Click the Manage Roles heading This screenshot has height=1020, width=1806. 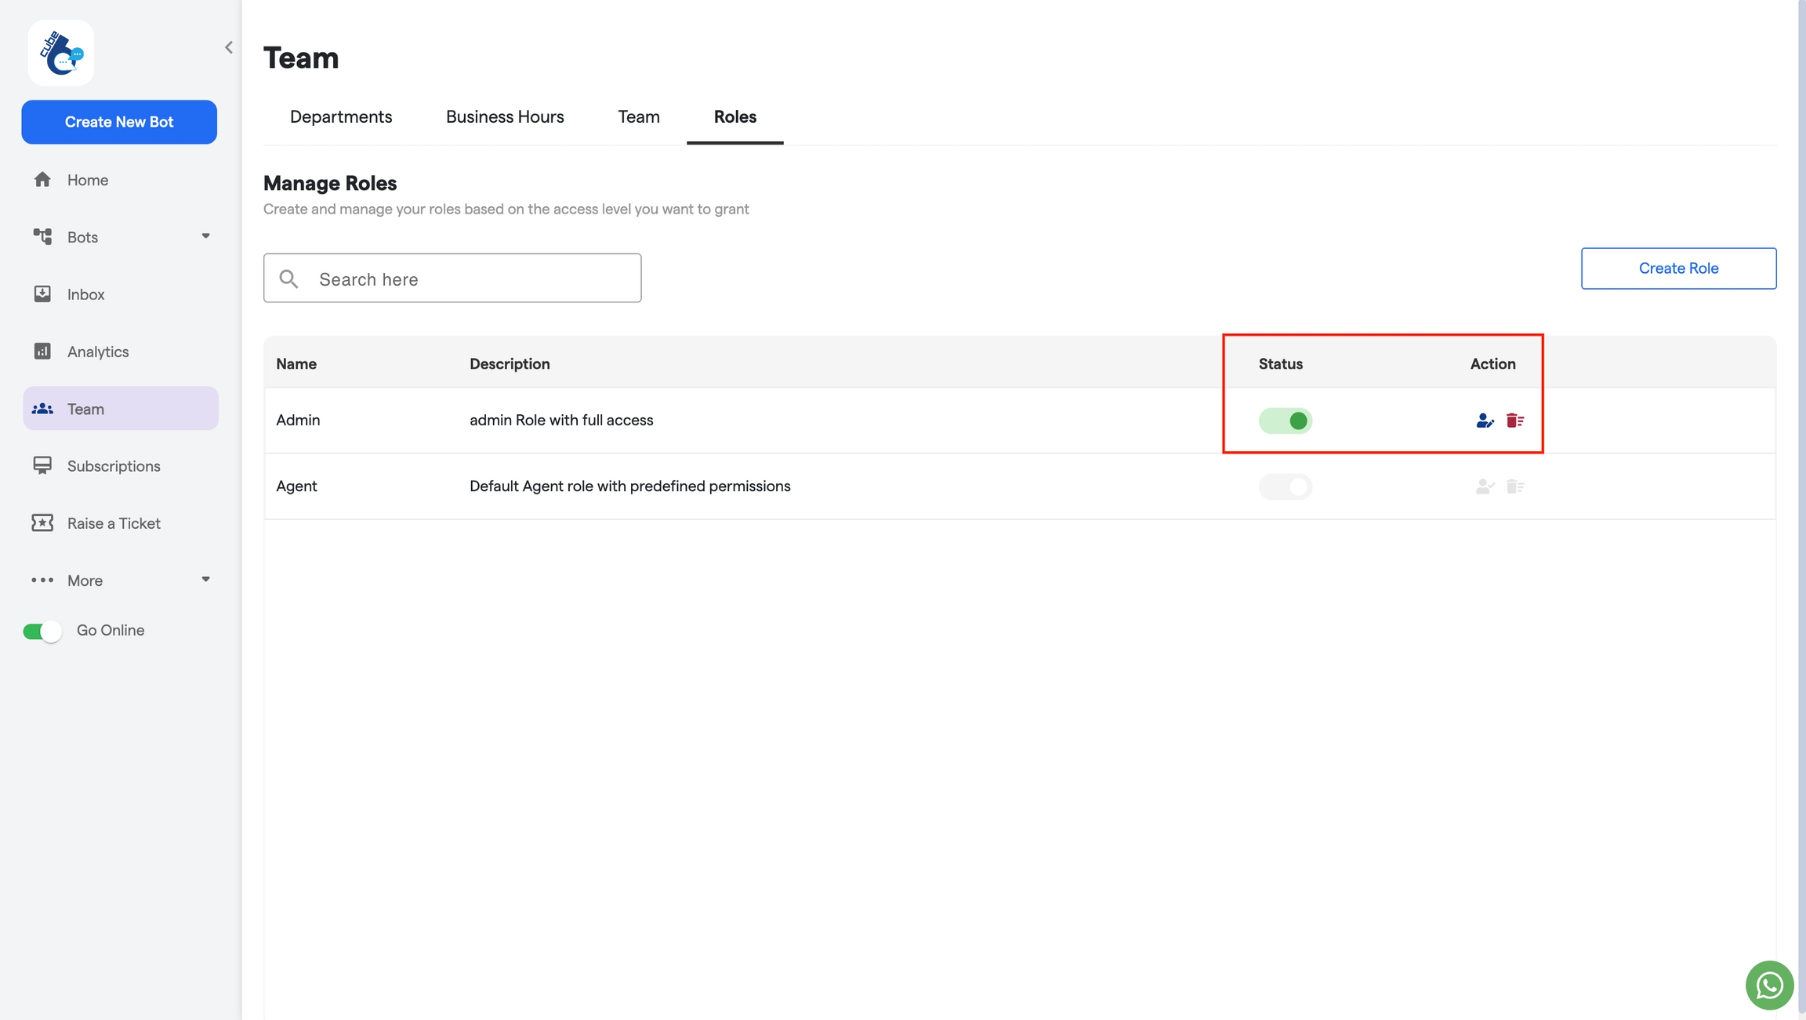pos(330,183)
